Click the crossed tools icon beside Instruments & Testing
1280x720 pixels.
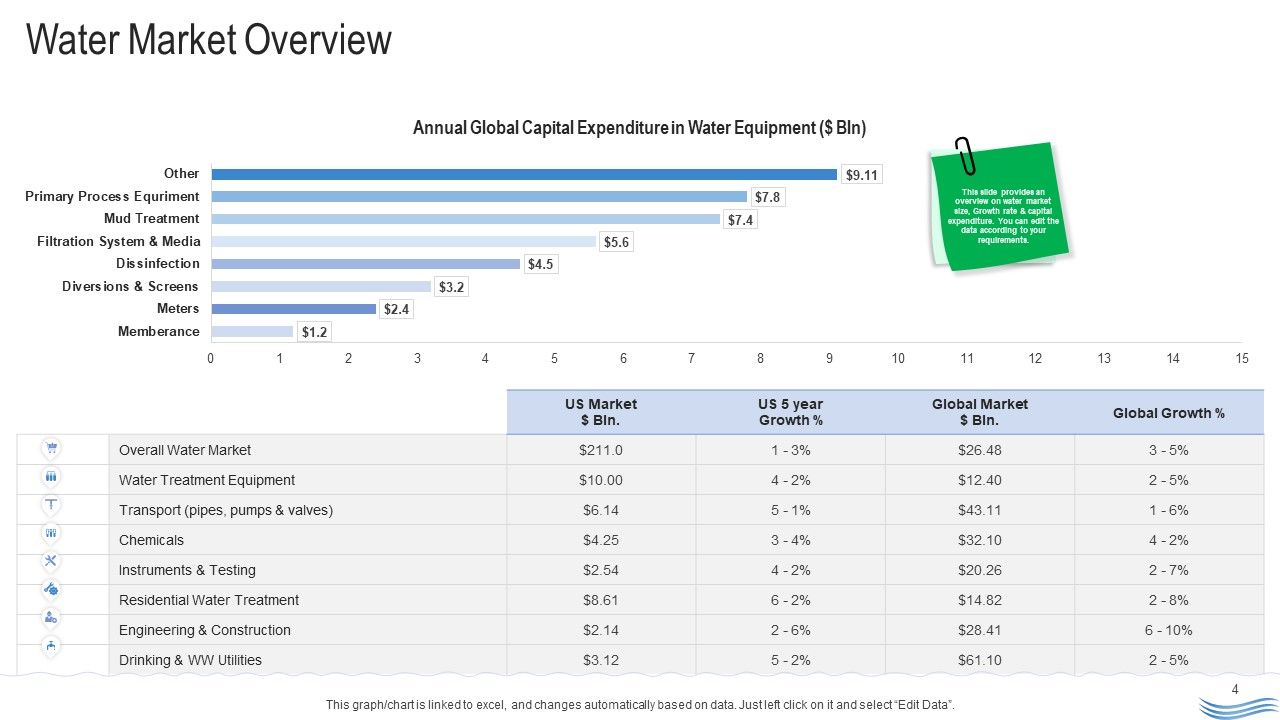[51, 560]
